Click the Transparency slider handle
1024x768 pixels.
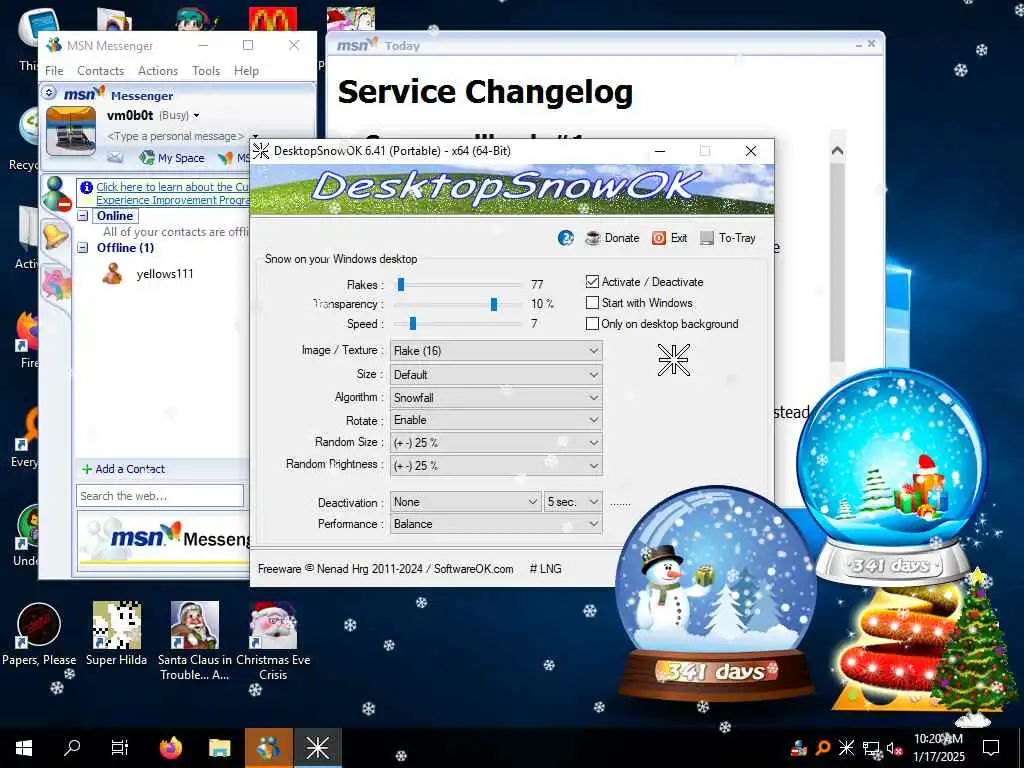494,304
